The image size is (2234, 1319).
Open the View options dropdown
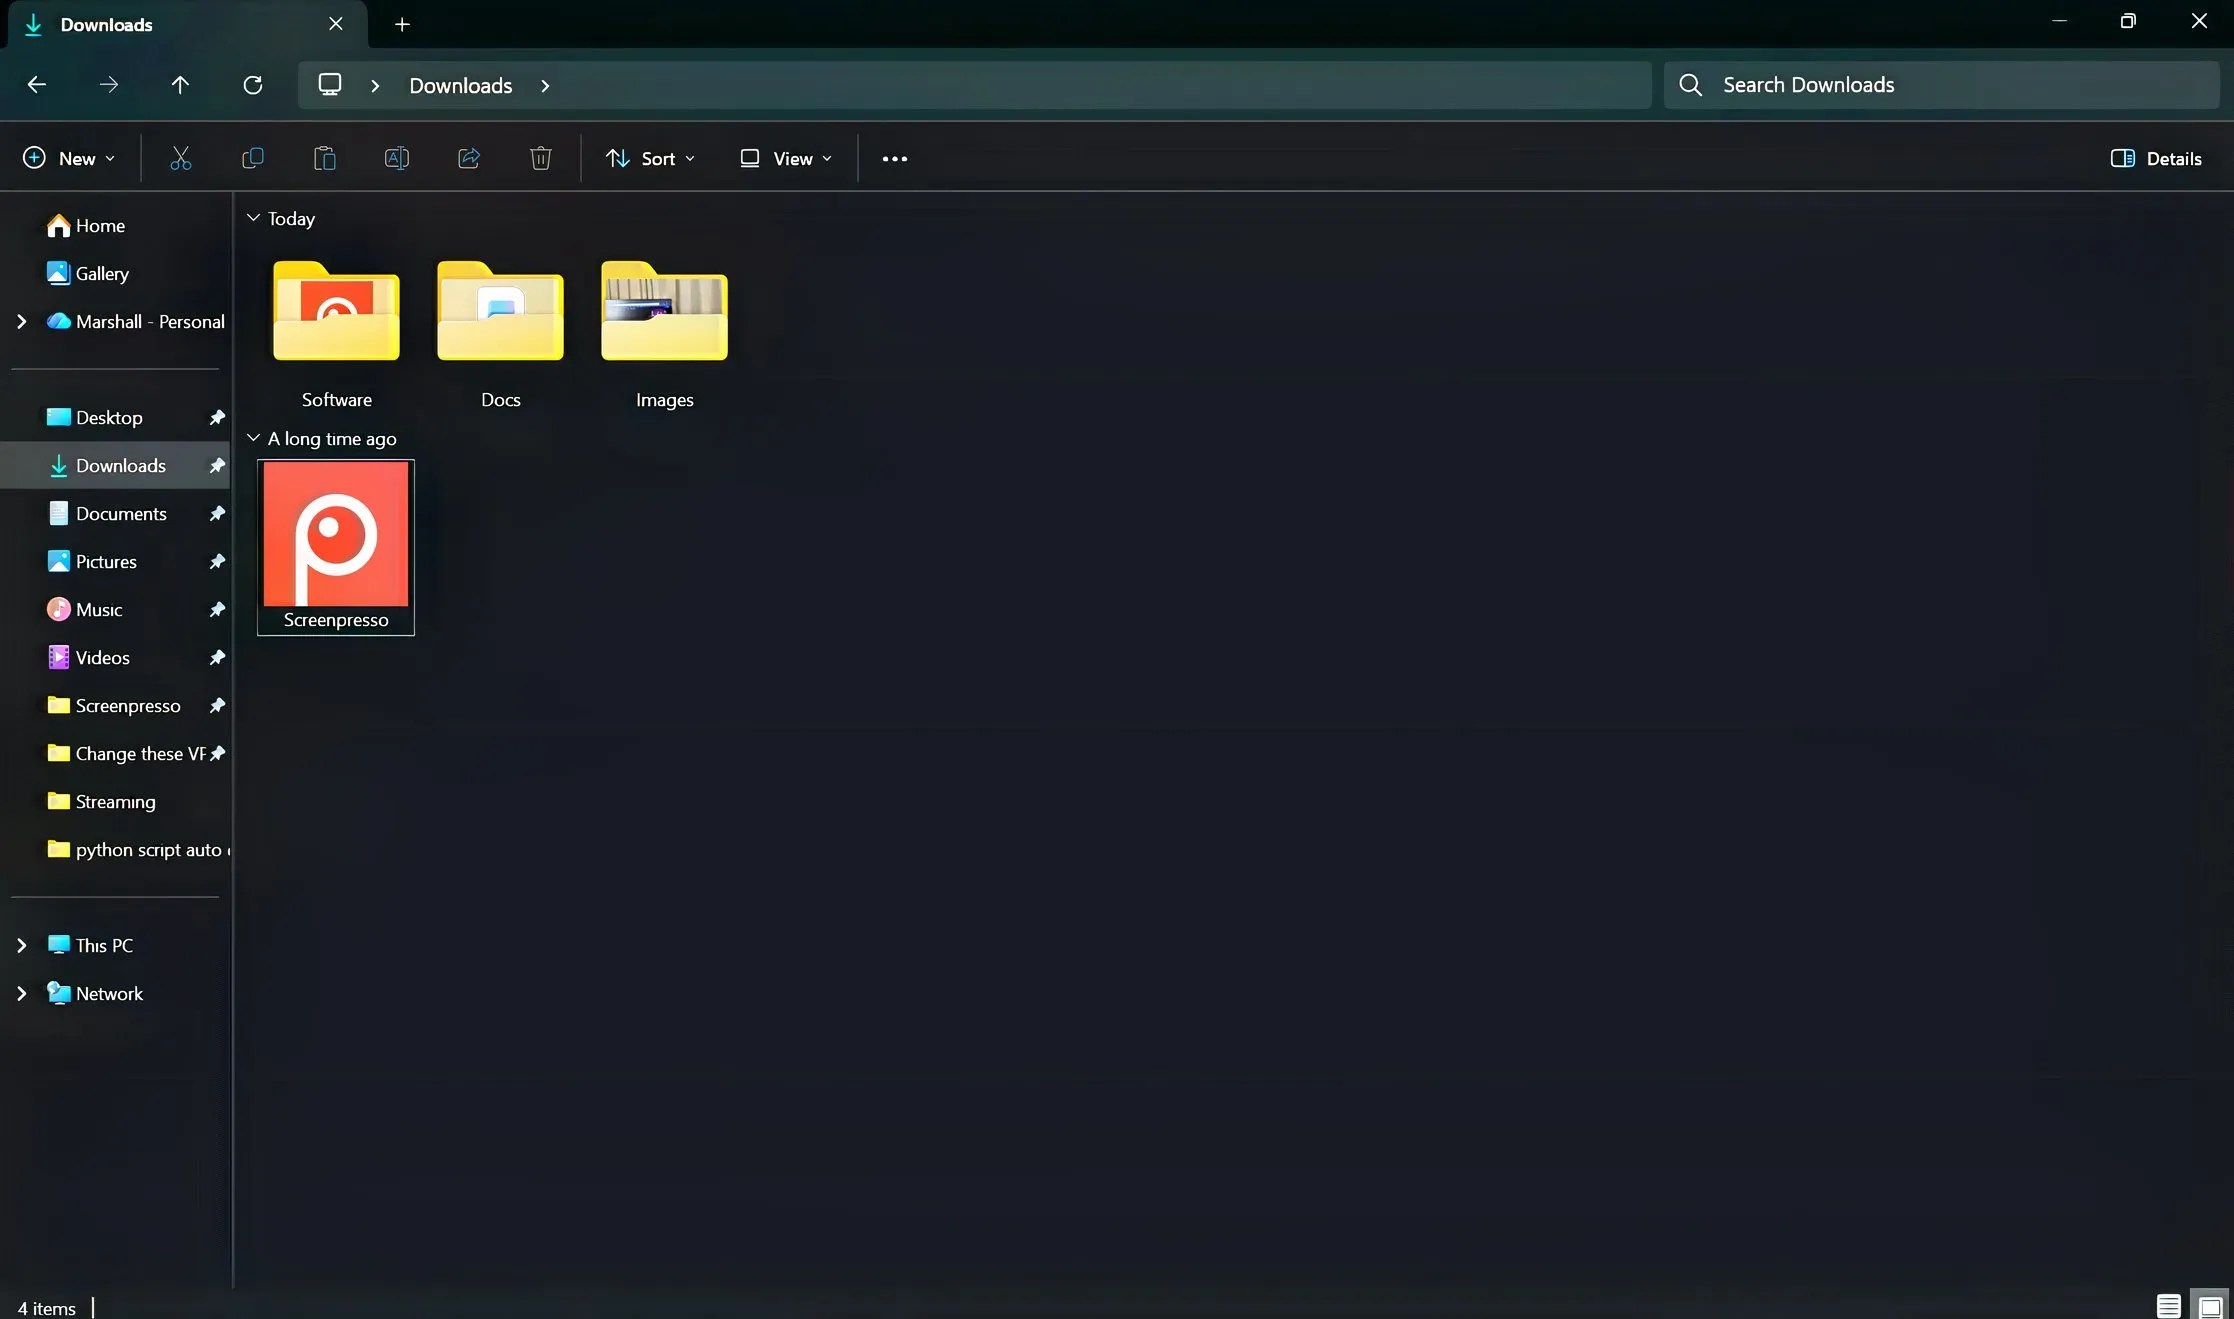786,158
